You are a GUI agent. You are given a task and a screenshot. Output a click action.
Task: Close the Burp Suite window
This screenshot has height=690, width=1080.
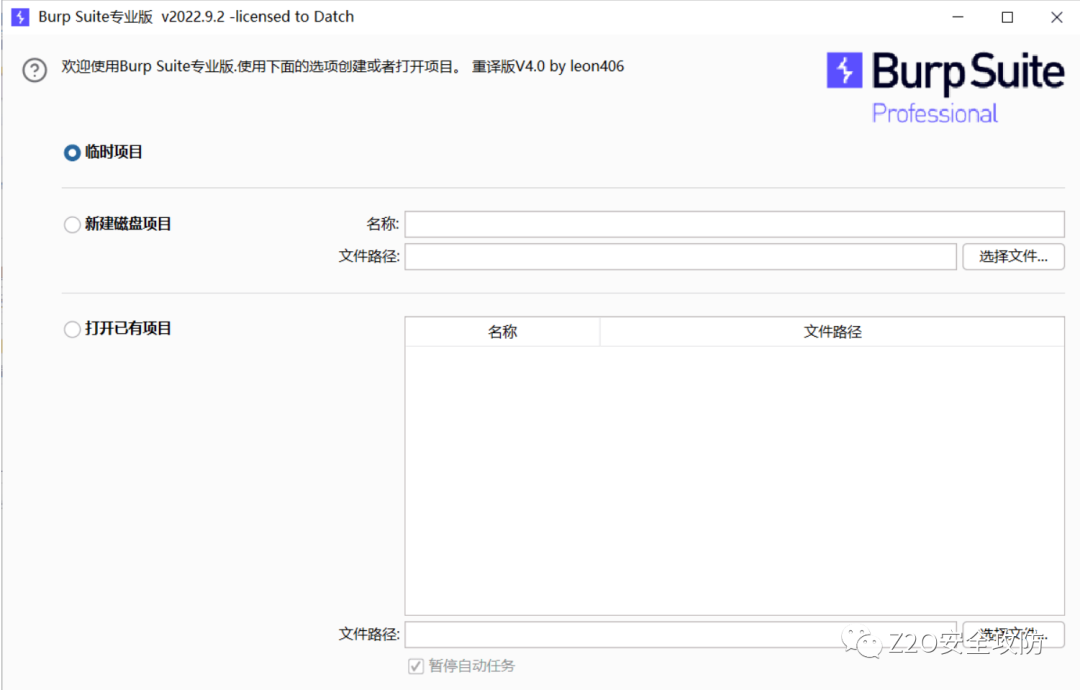(x=1057, y=17)
